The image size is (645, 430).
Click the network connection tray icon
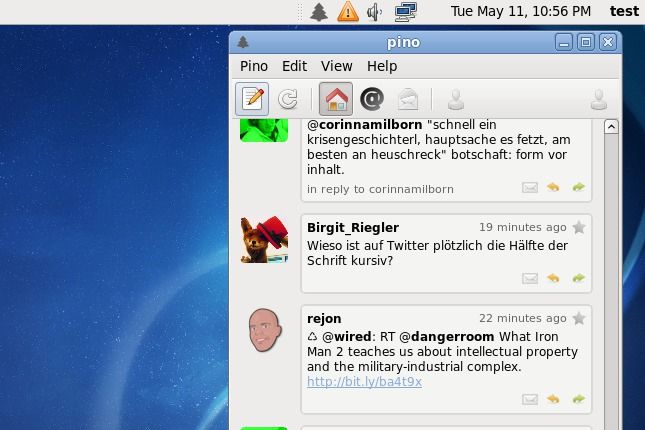[406, 12]
